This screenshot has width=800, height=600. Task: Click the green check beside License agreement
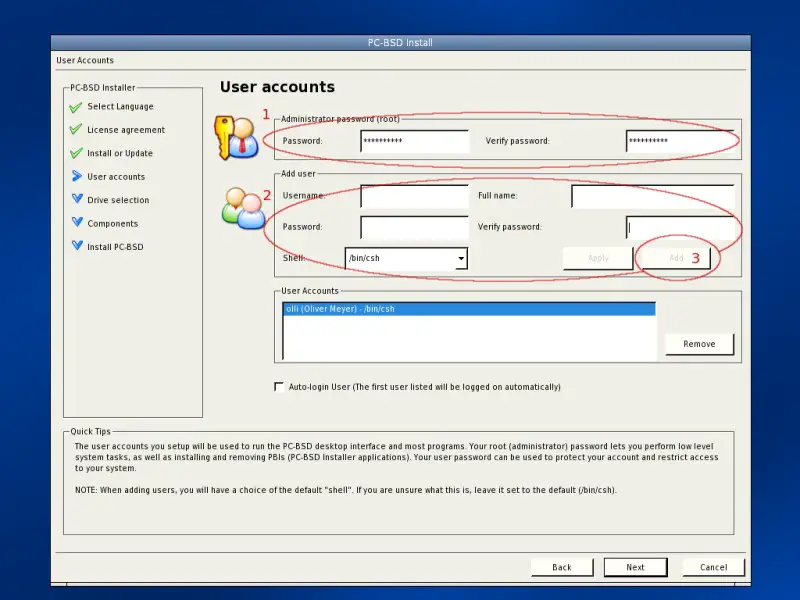click(x=76, y=129)
